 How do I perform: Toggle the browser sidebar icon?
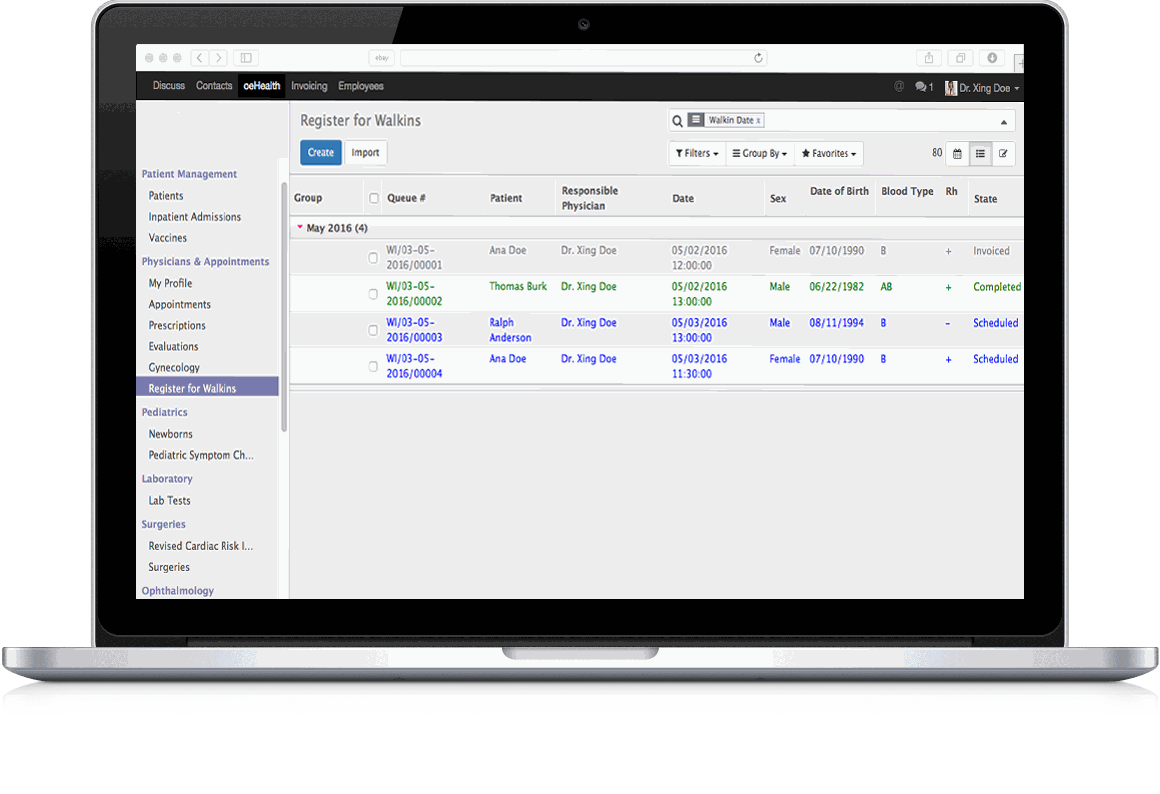[246, 58]
